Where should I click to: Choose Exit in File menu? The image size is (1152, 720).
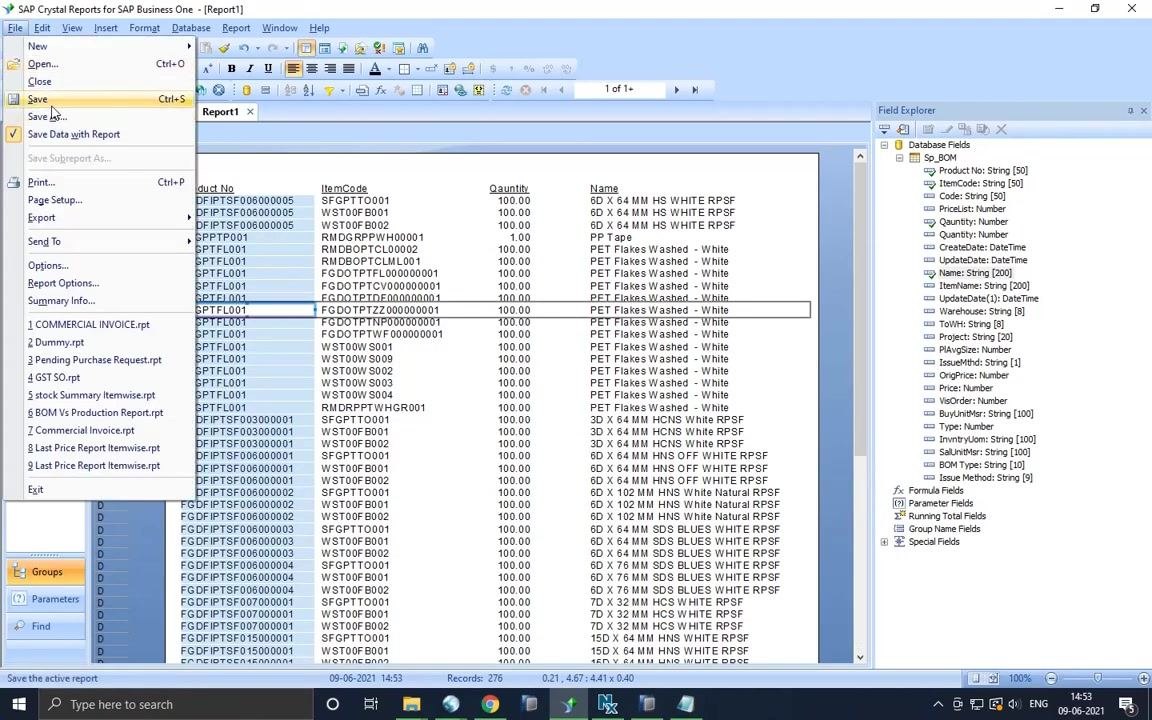click(x=100, y=489)
